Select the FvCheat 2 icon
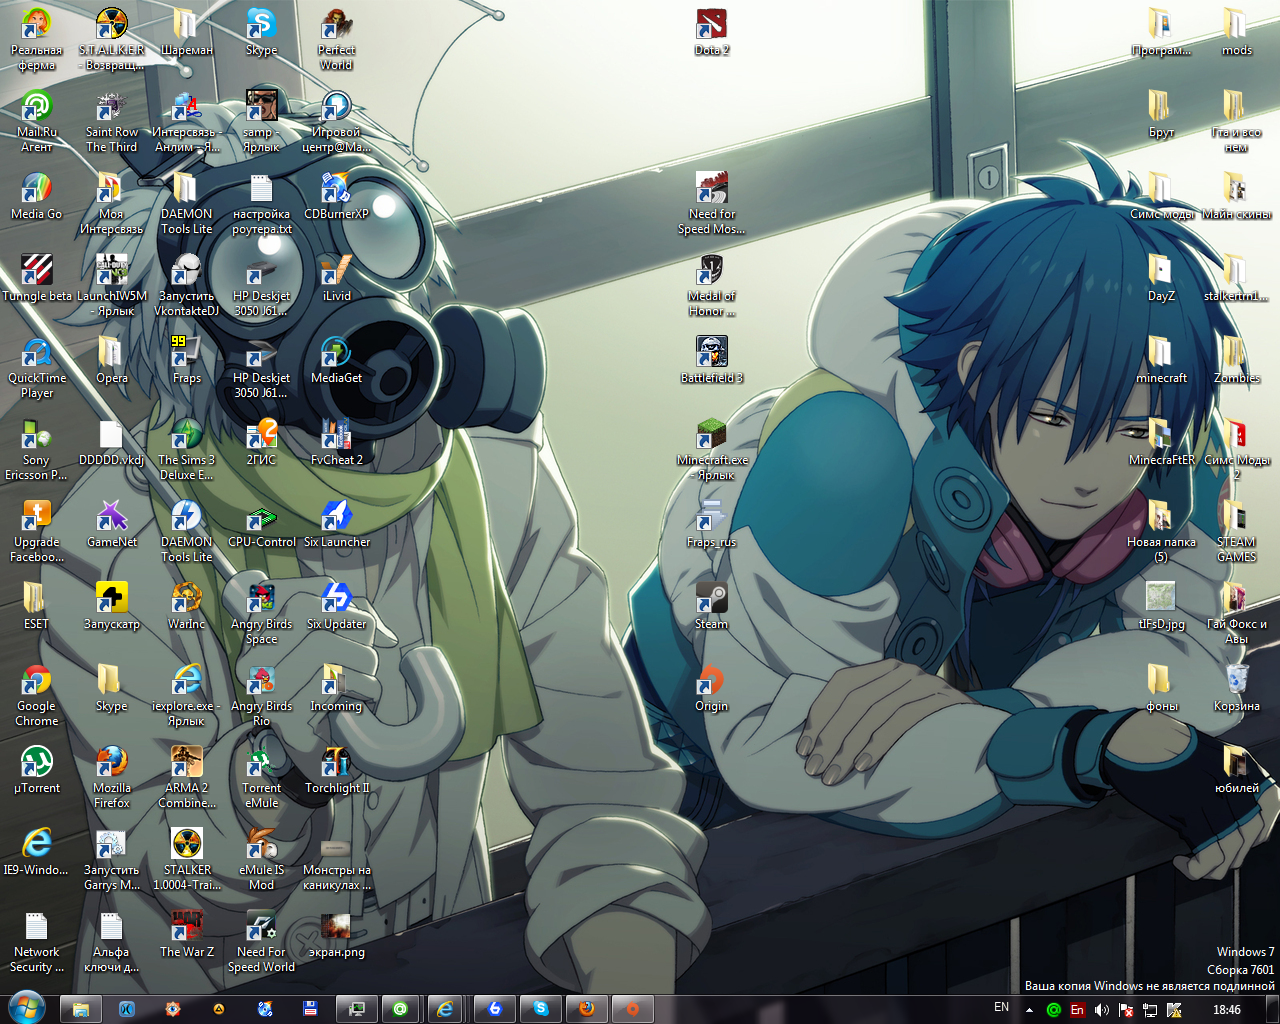The image size is (1280, 1024). [x=336, y=441]
